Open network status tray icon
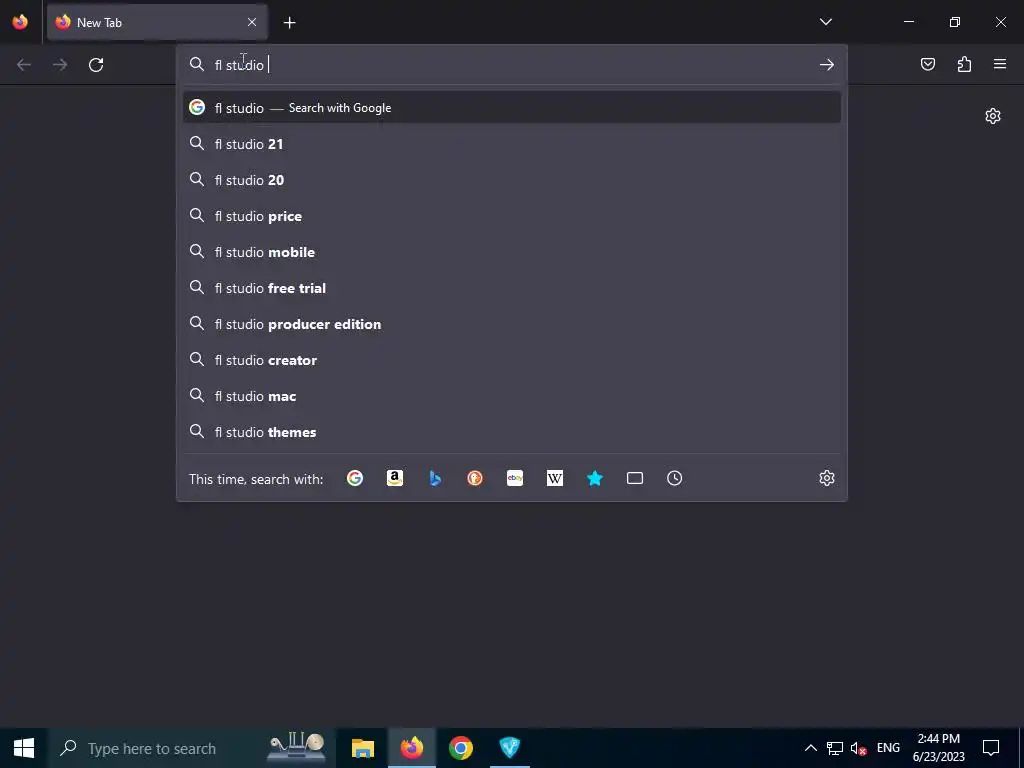 point(835,748)
